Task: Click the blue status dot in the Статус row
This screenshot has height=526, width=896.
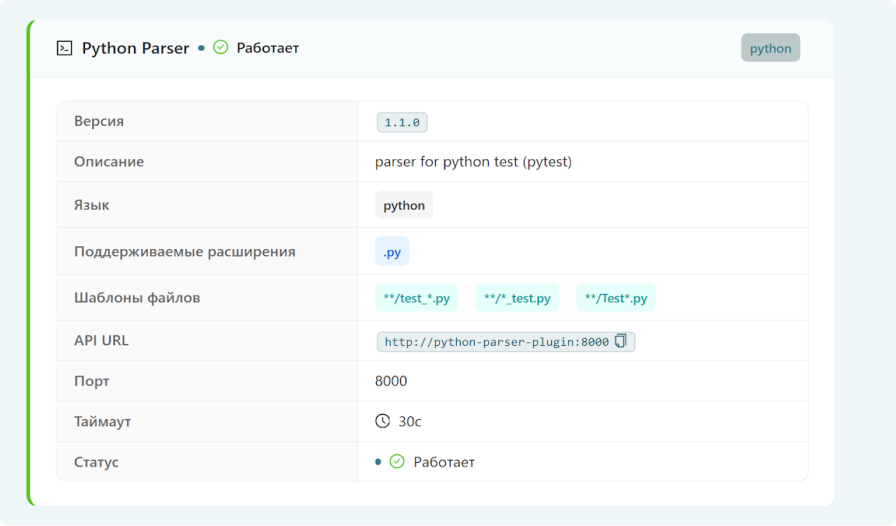Action: (x=378, y=462)
